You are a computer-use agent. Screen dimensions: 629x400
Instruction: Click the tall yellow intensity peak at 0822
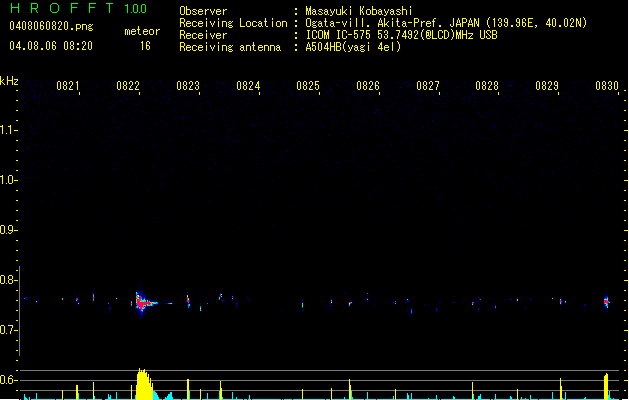[144, 384]
